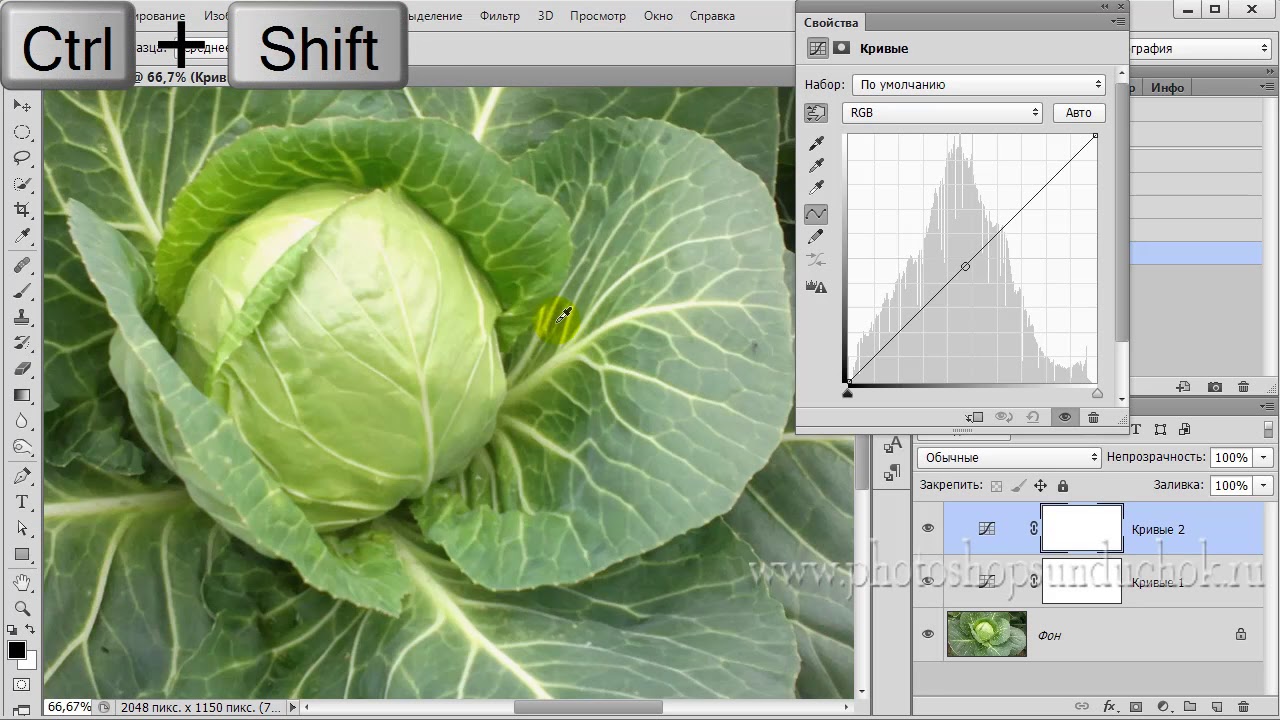The height and width of the screenshot is (720, 1280).
Task: Select the Eyedropper tool in toolbox
Action: (x=22, y=236)
